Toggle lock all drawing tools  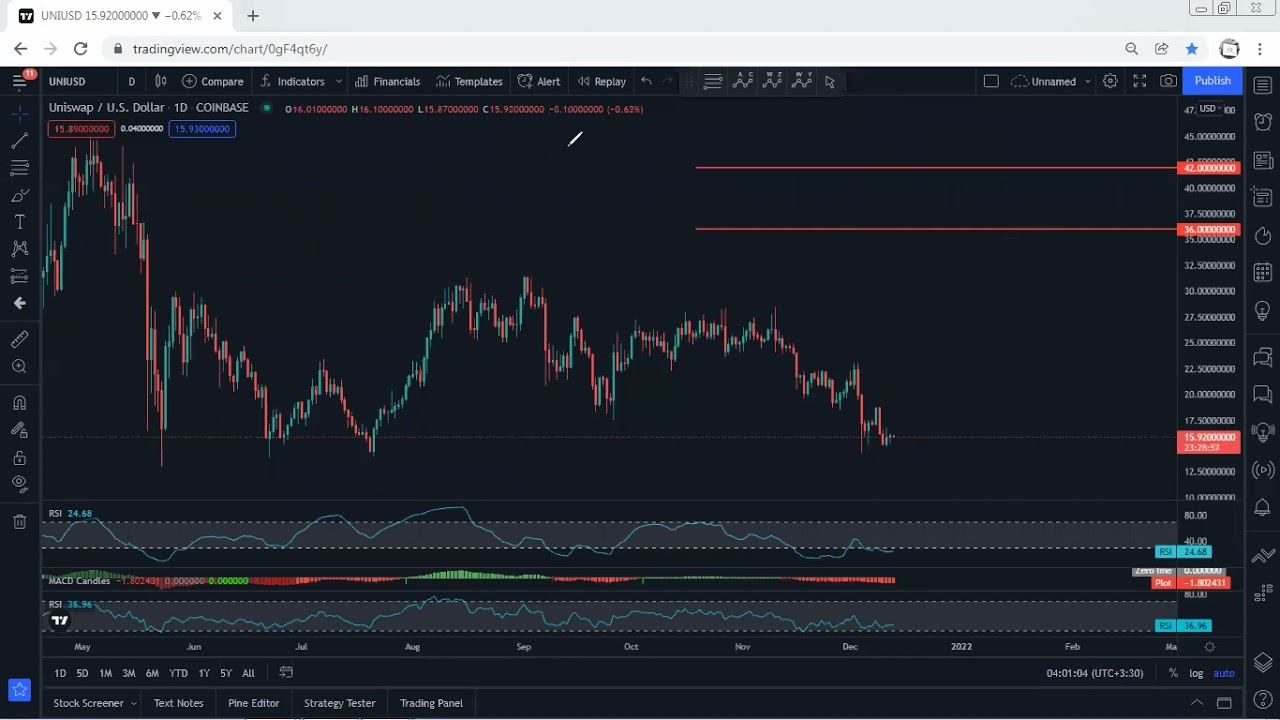tap(19, 457)
